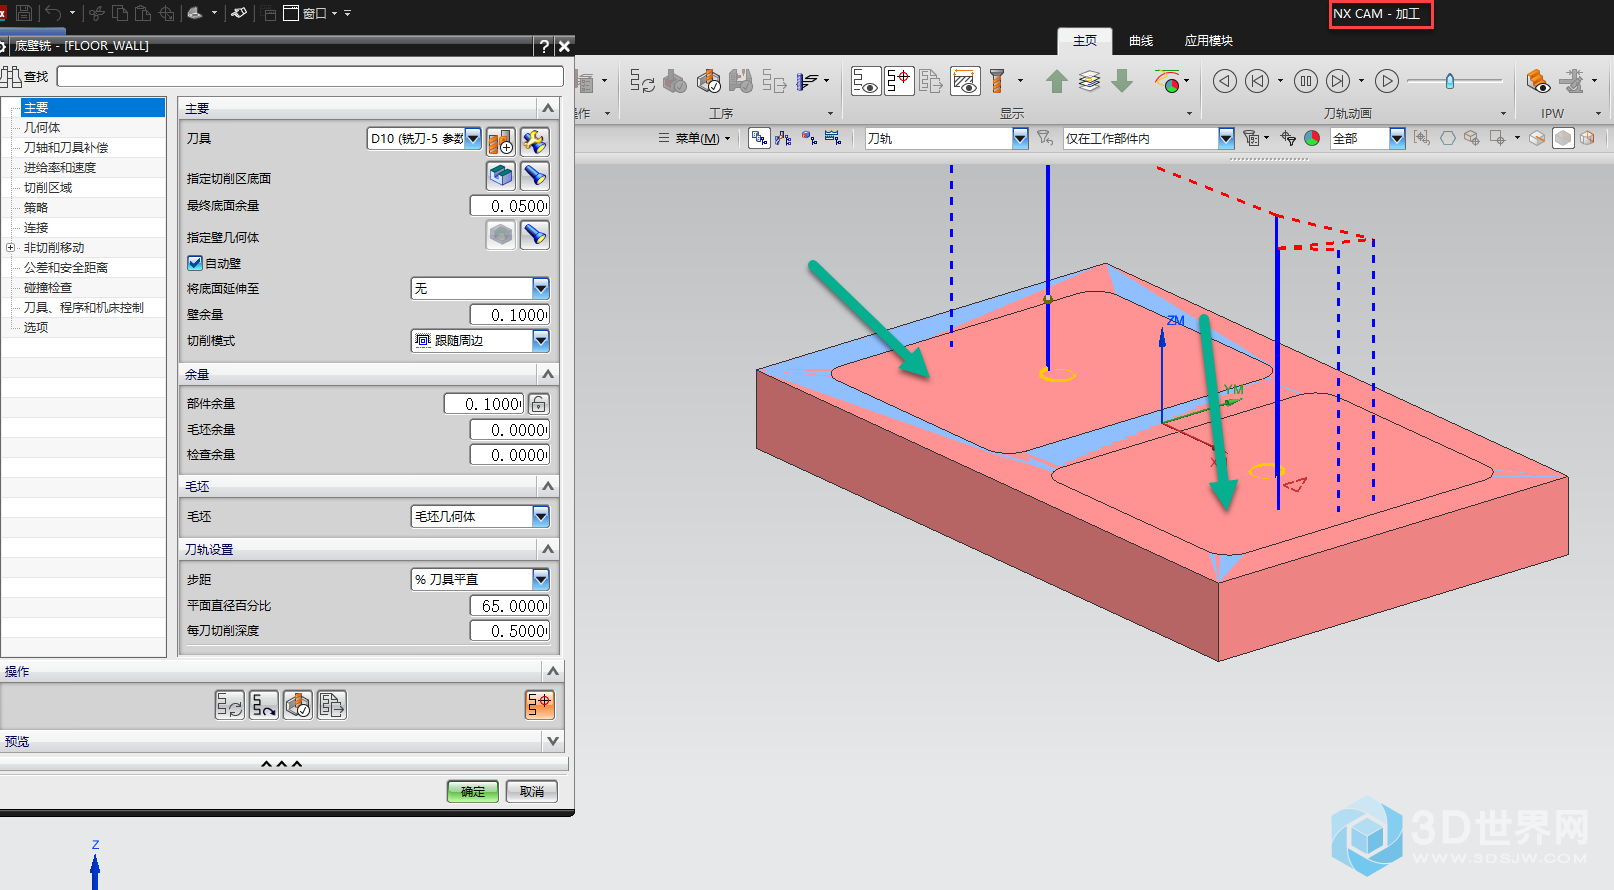Click the Save icon in the top toolbar
Image resolution: width=1614 pixels, height=890 pixels.
tap(24, 13)
